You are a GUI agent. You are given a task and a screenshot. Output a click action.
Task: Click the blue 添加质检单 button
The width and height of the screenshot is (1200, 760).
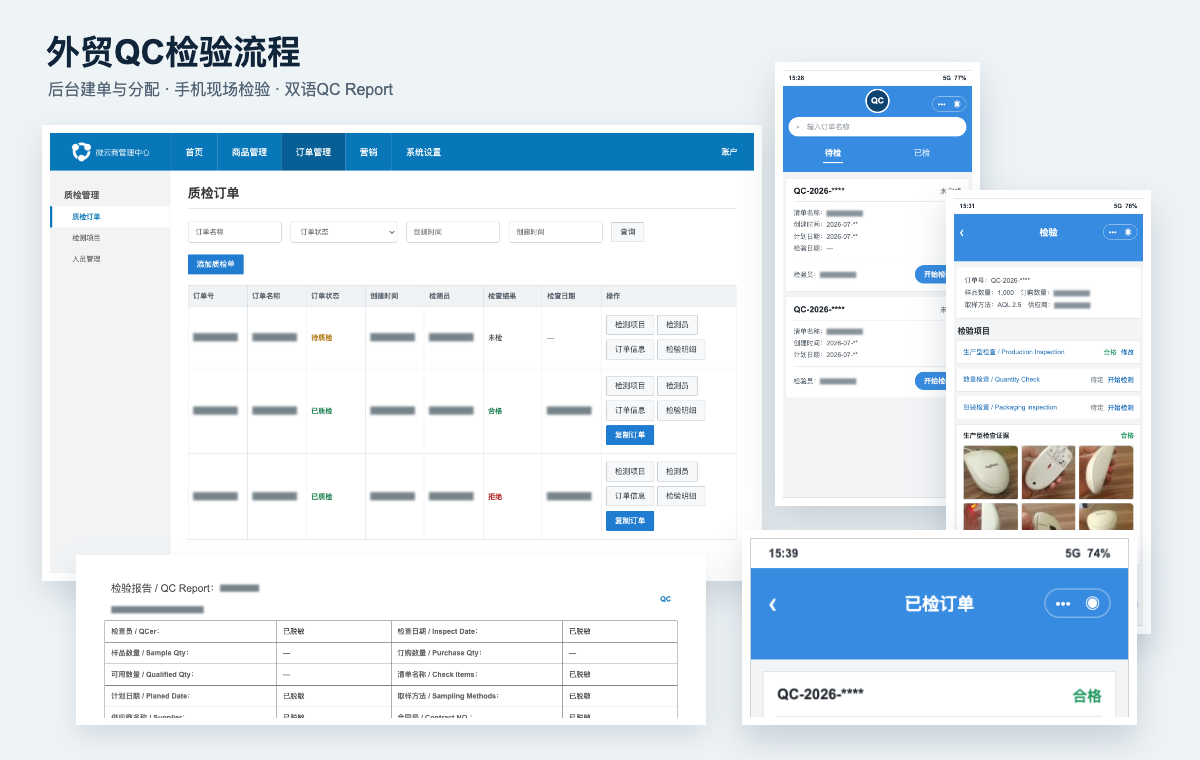216,264
